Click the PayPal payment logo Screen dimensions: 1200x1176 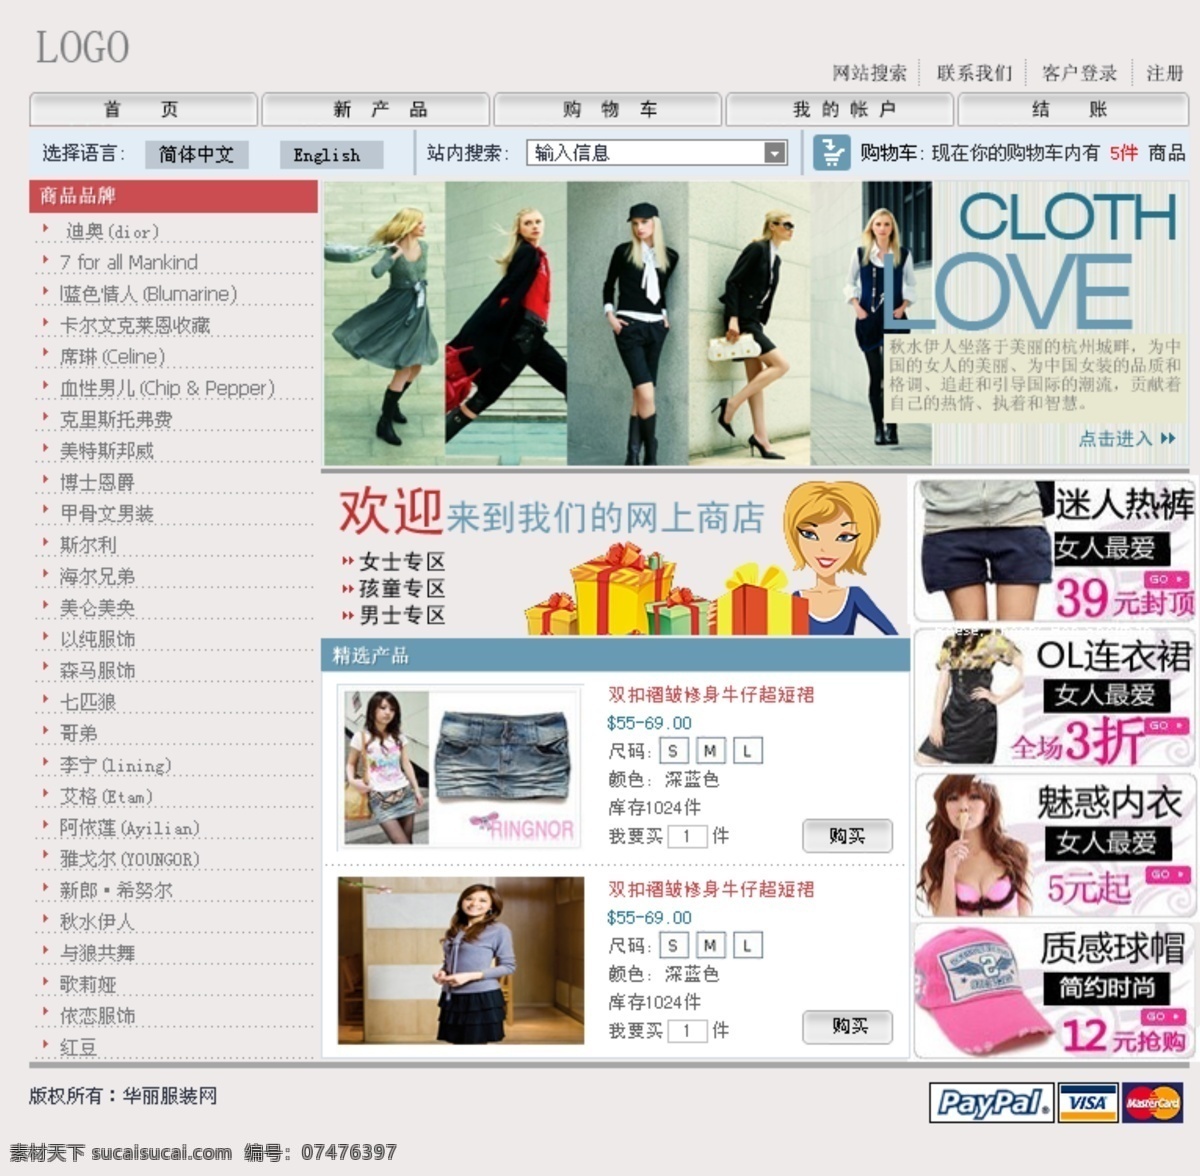991,1103
